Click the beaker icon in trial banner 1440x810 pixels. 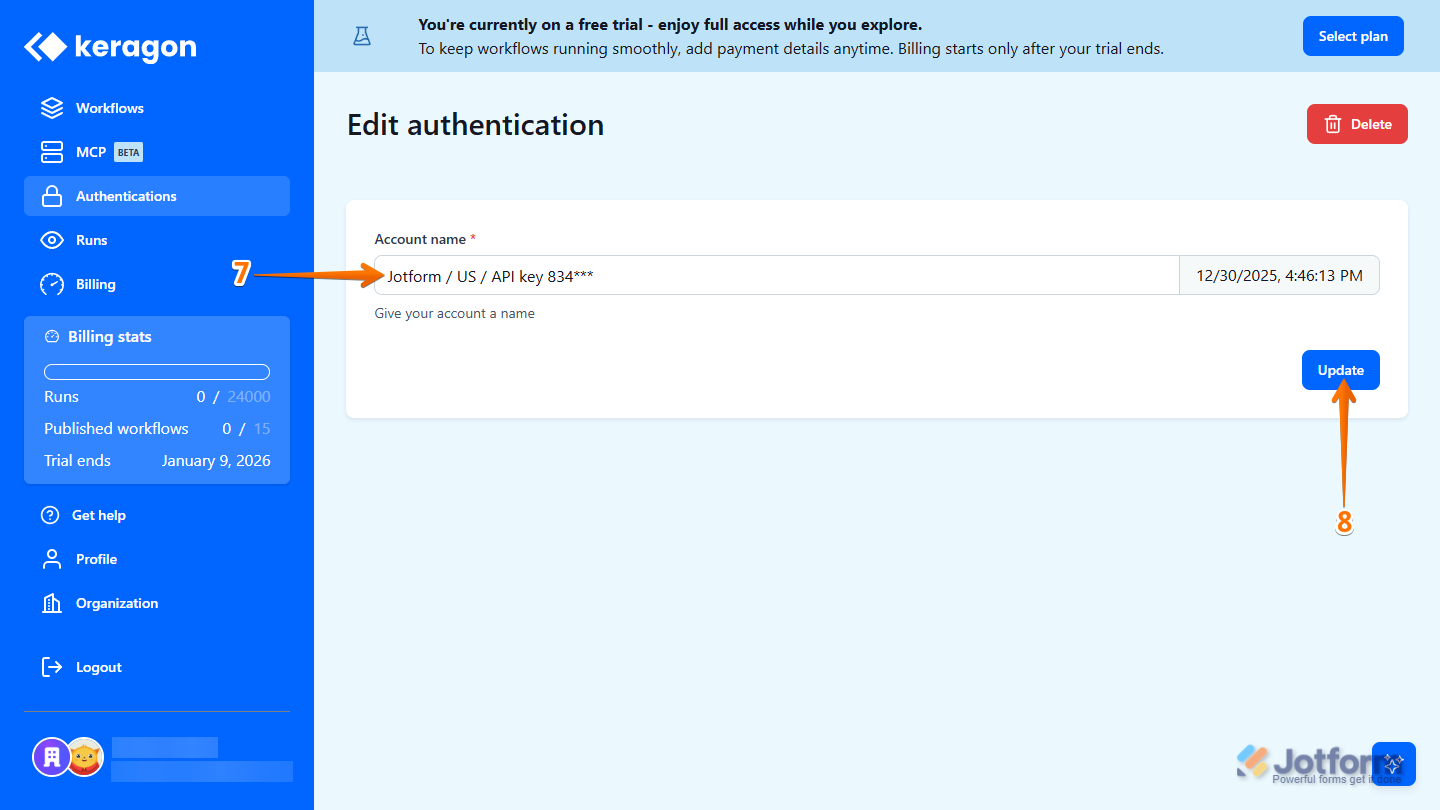(361, 35)
